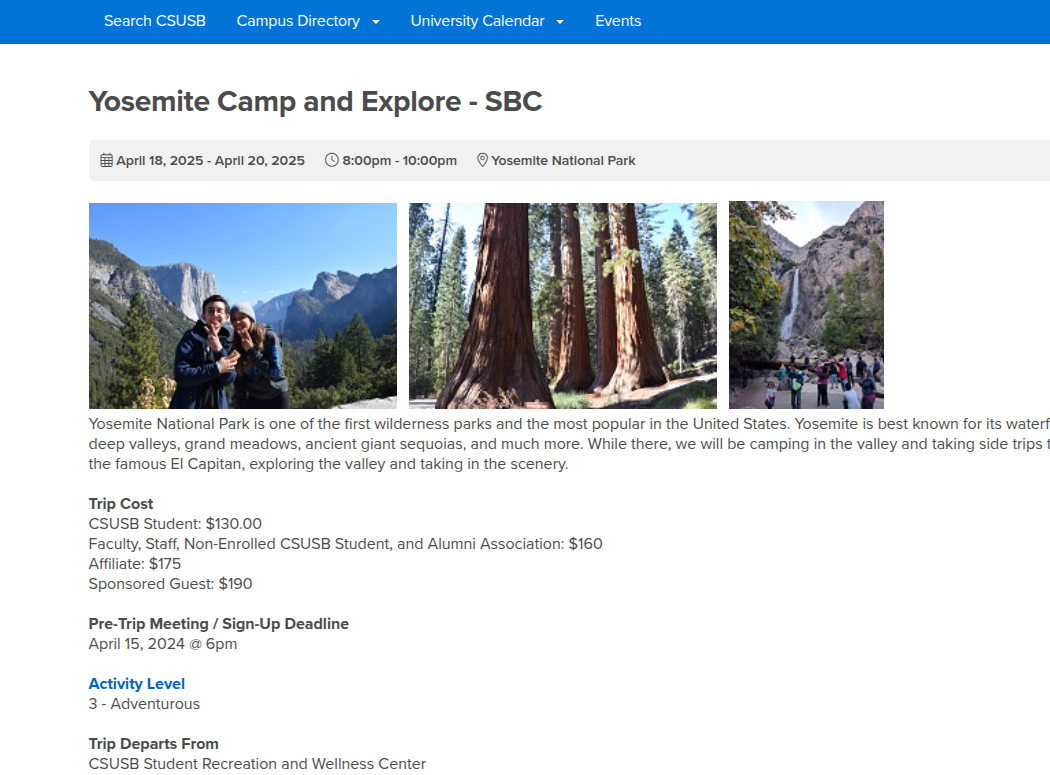Click the Pre-Trip Meeting / Sign-Up Deadline heading
The height and width of the screenshot is (775, 1050).
(219, 624)
